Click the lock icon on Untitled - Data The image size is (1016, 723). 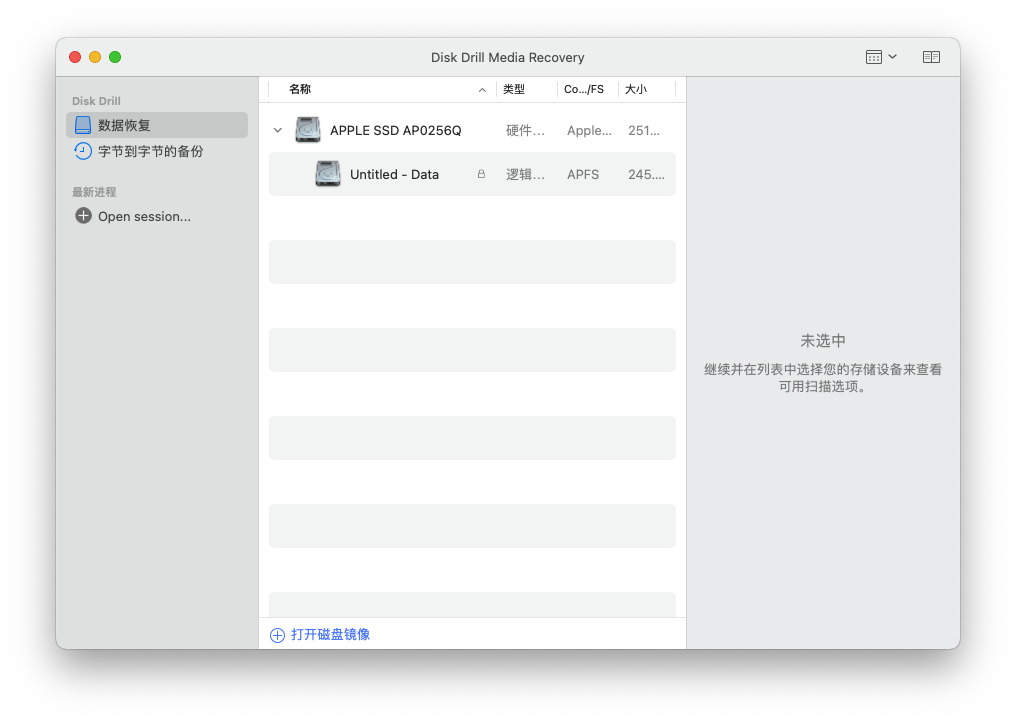(x=481, y=174)
